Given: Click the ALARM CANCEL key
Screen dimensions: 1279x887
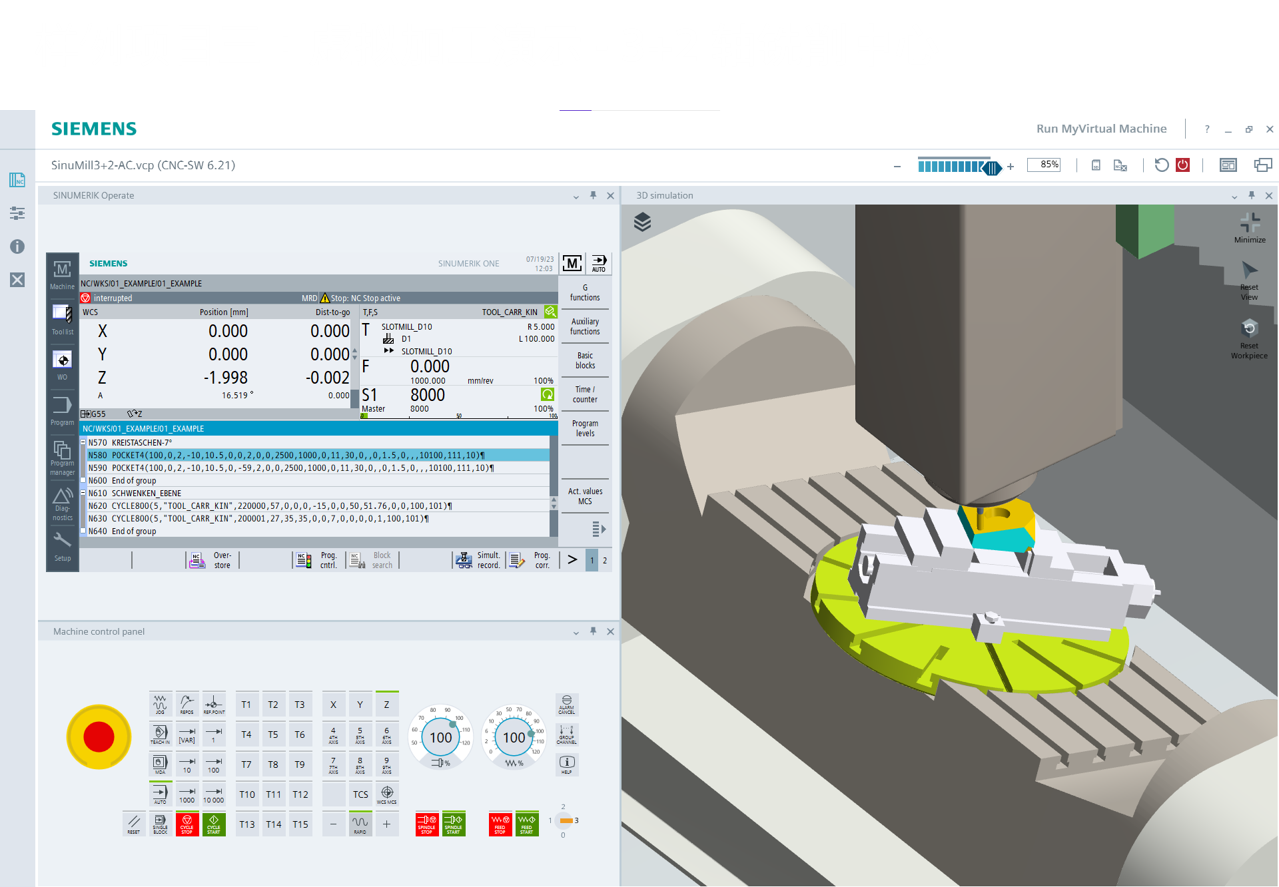Looking at the screenshot, I should (x=567, y=704).
